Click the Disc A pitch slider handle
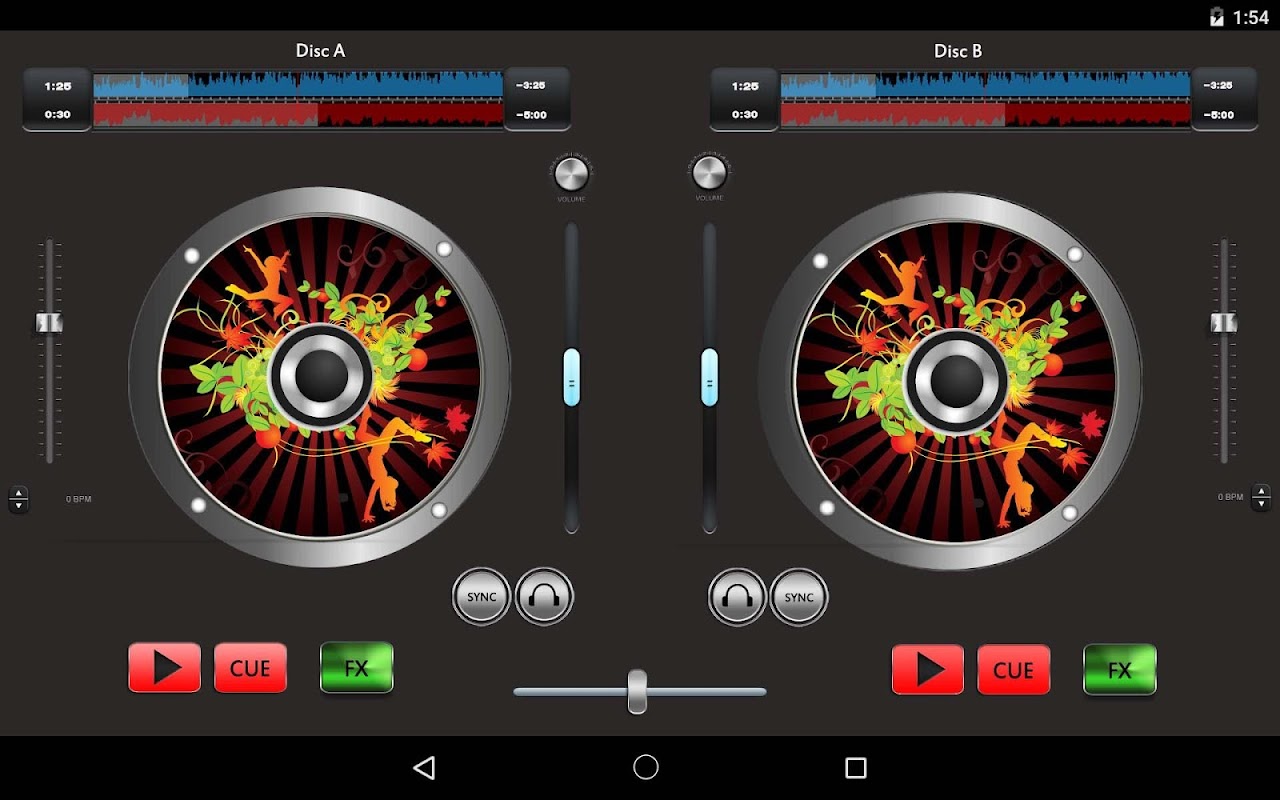Image resolution: width=1280 pixels, height=800 pixels. coord(49,322)
